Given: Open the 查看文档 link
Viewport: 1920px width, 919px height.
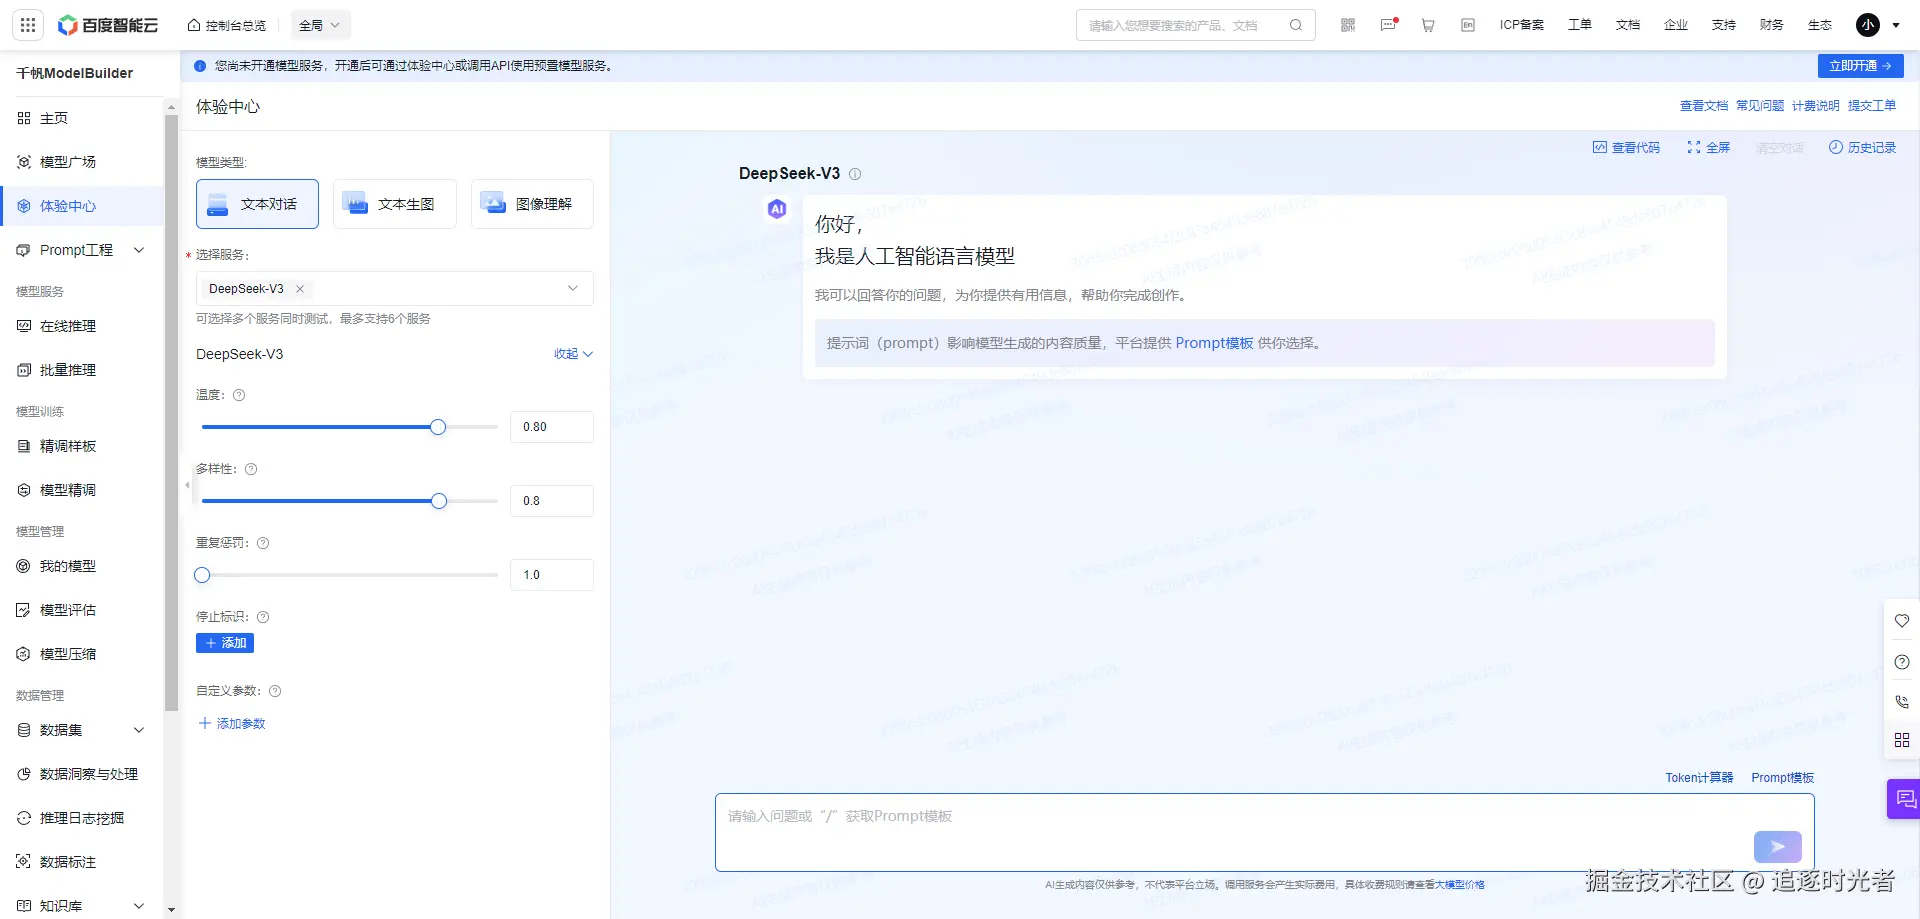Looking at the screenshot, I should click(x=1704, y=106).
